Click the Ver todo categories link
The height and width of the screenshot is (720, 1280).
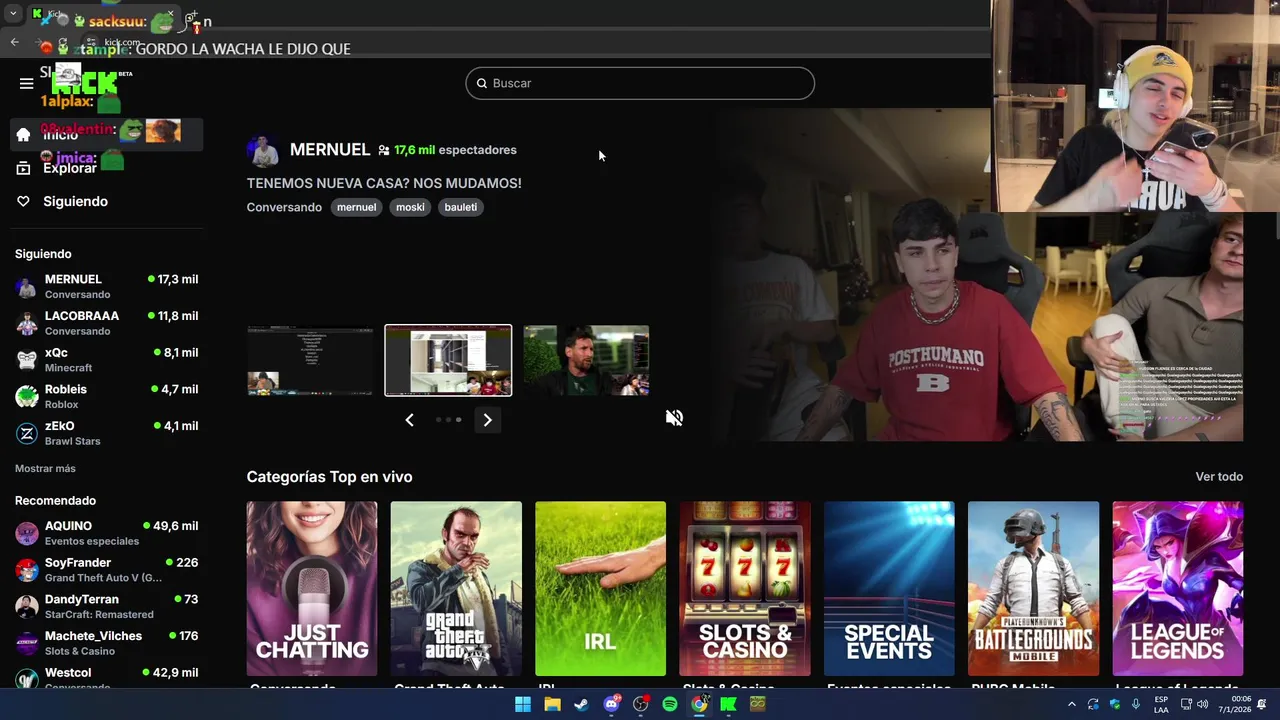click(1219, 477)
